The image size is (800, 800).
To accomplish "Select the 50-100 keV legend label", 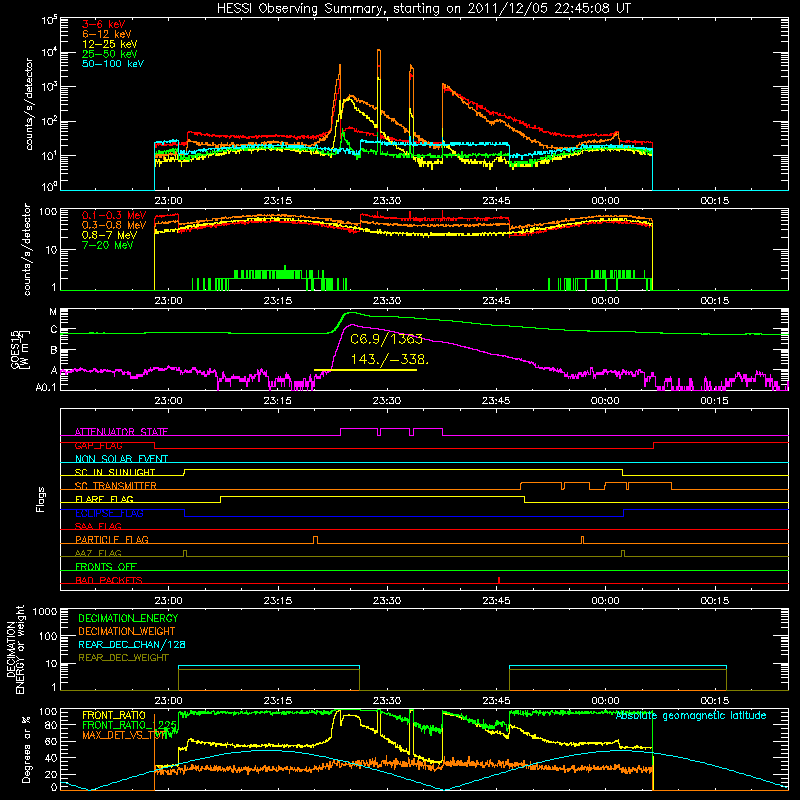I will pos(113,64).
